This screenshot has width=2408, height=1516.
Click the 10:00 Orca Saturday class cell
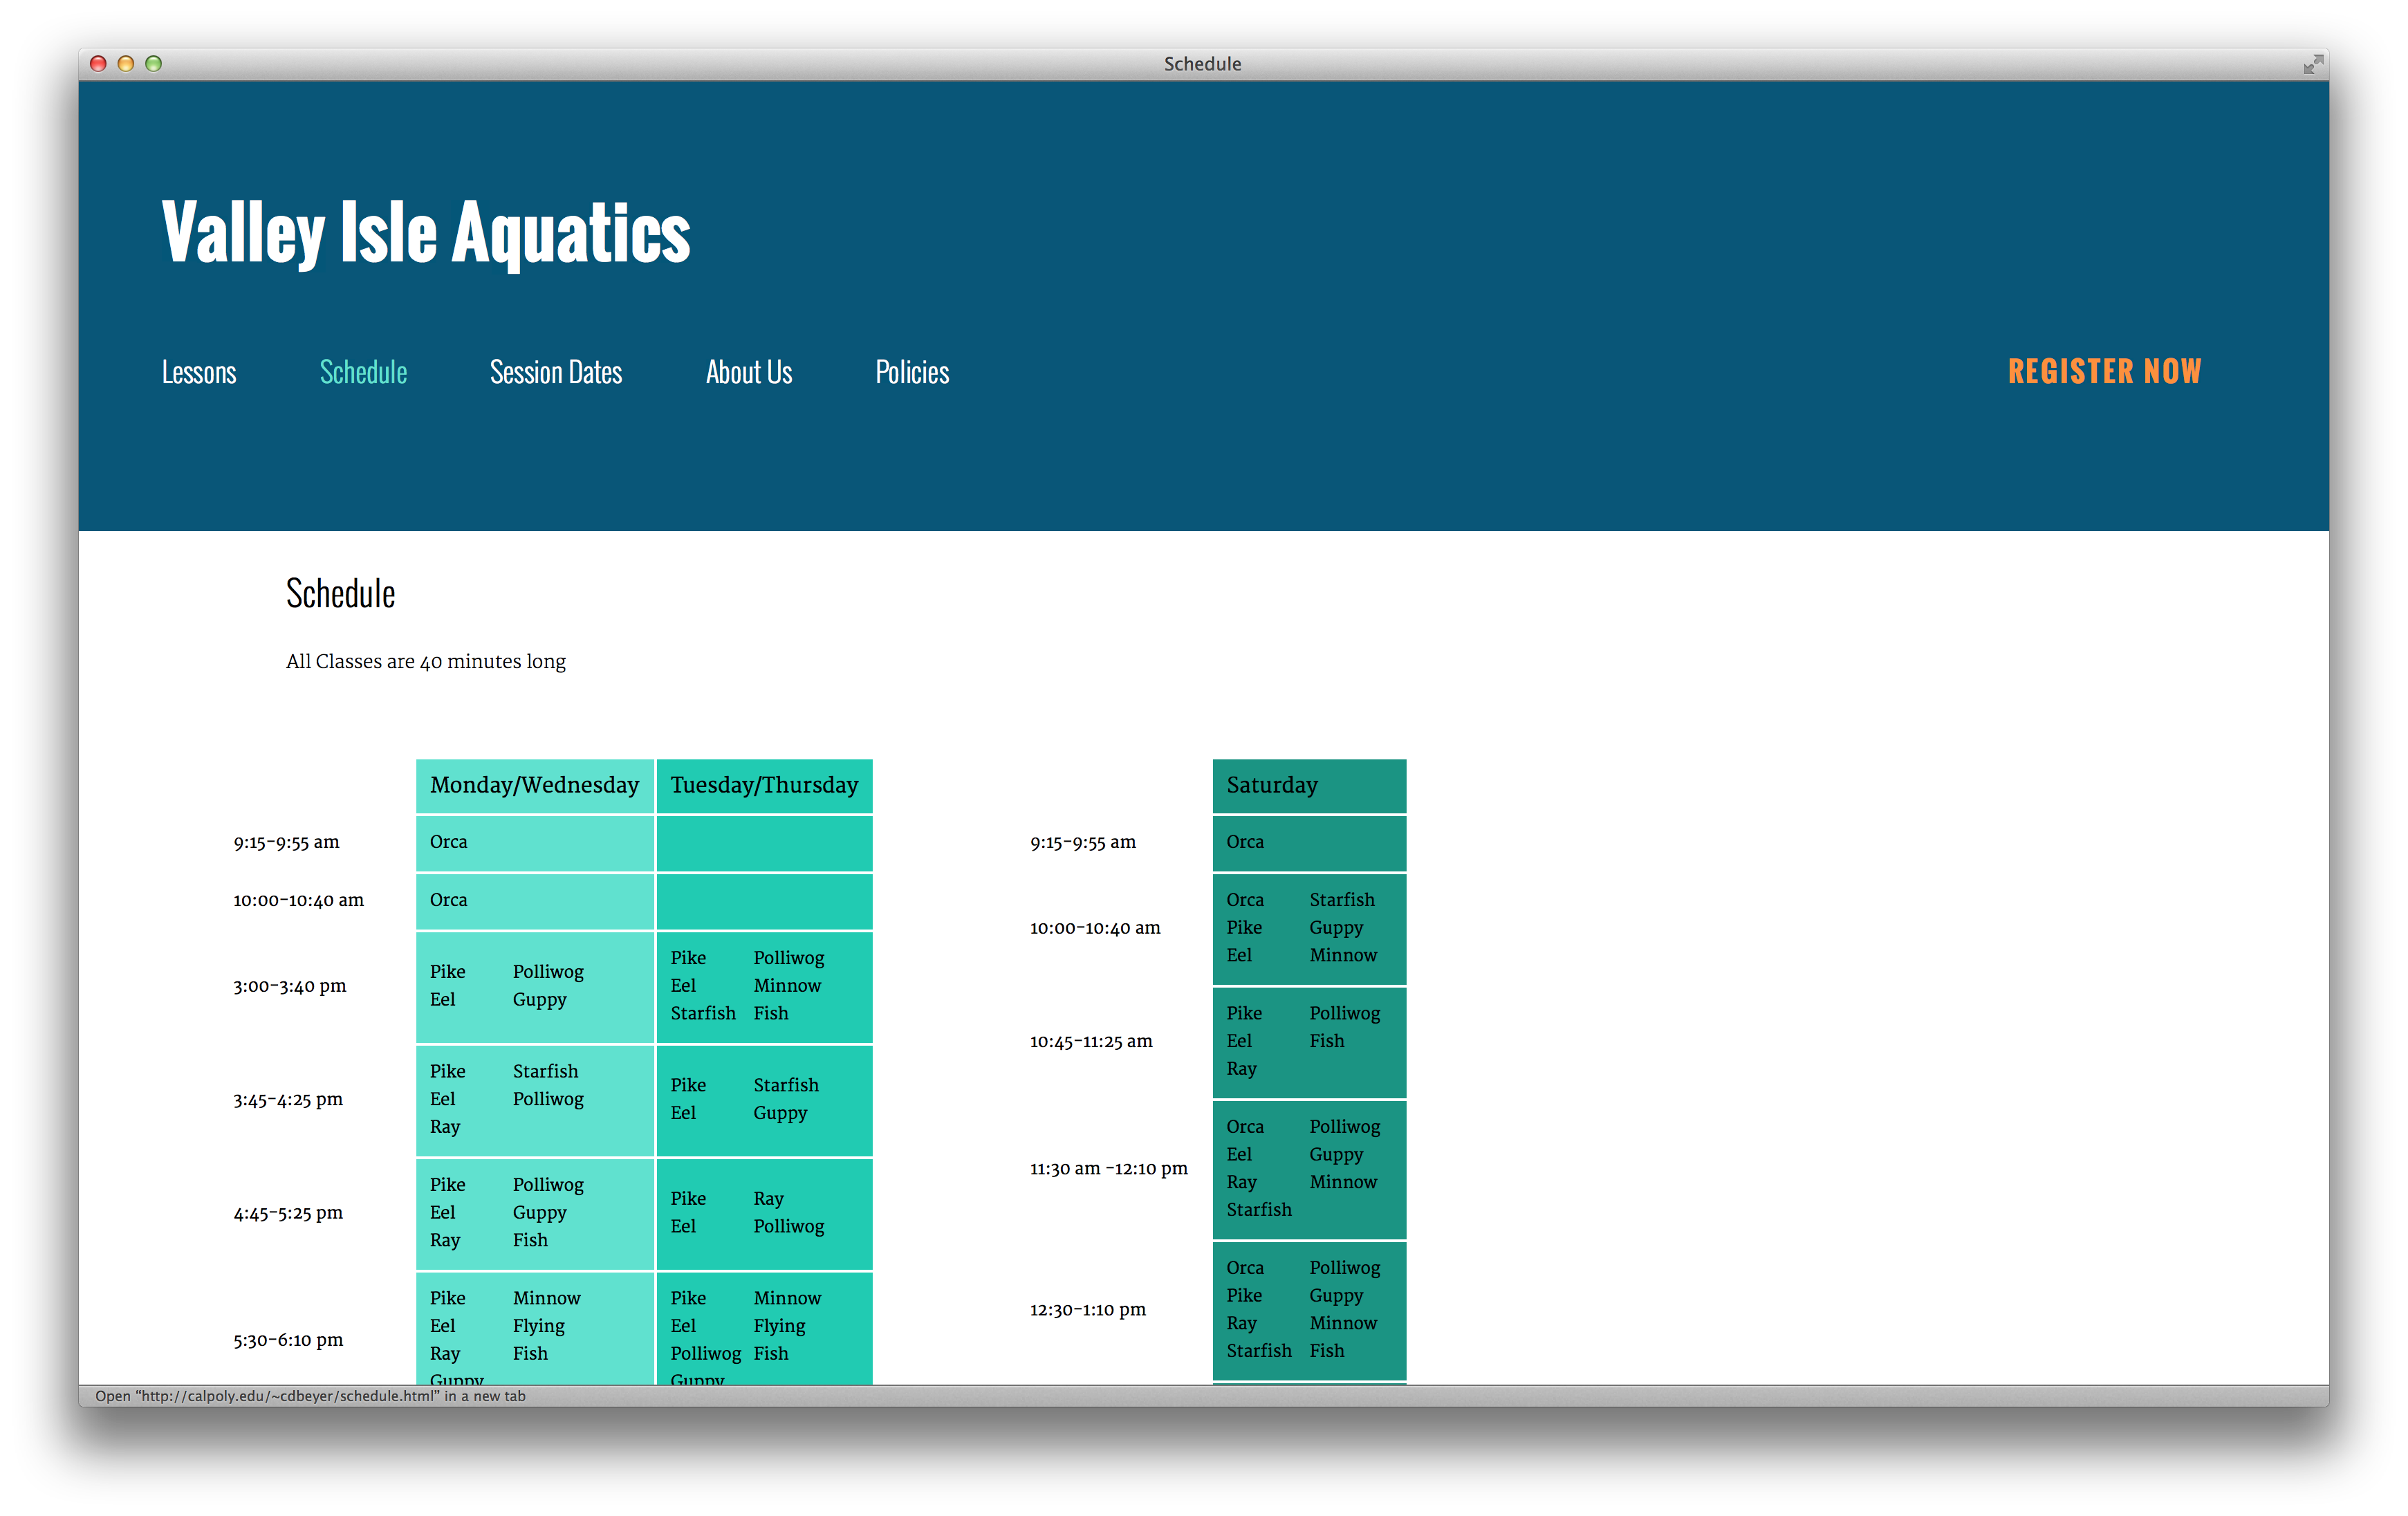pyautogui.click(x=1309, y=928)
